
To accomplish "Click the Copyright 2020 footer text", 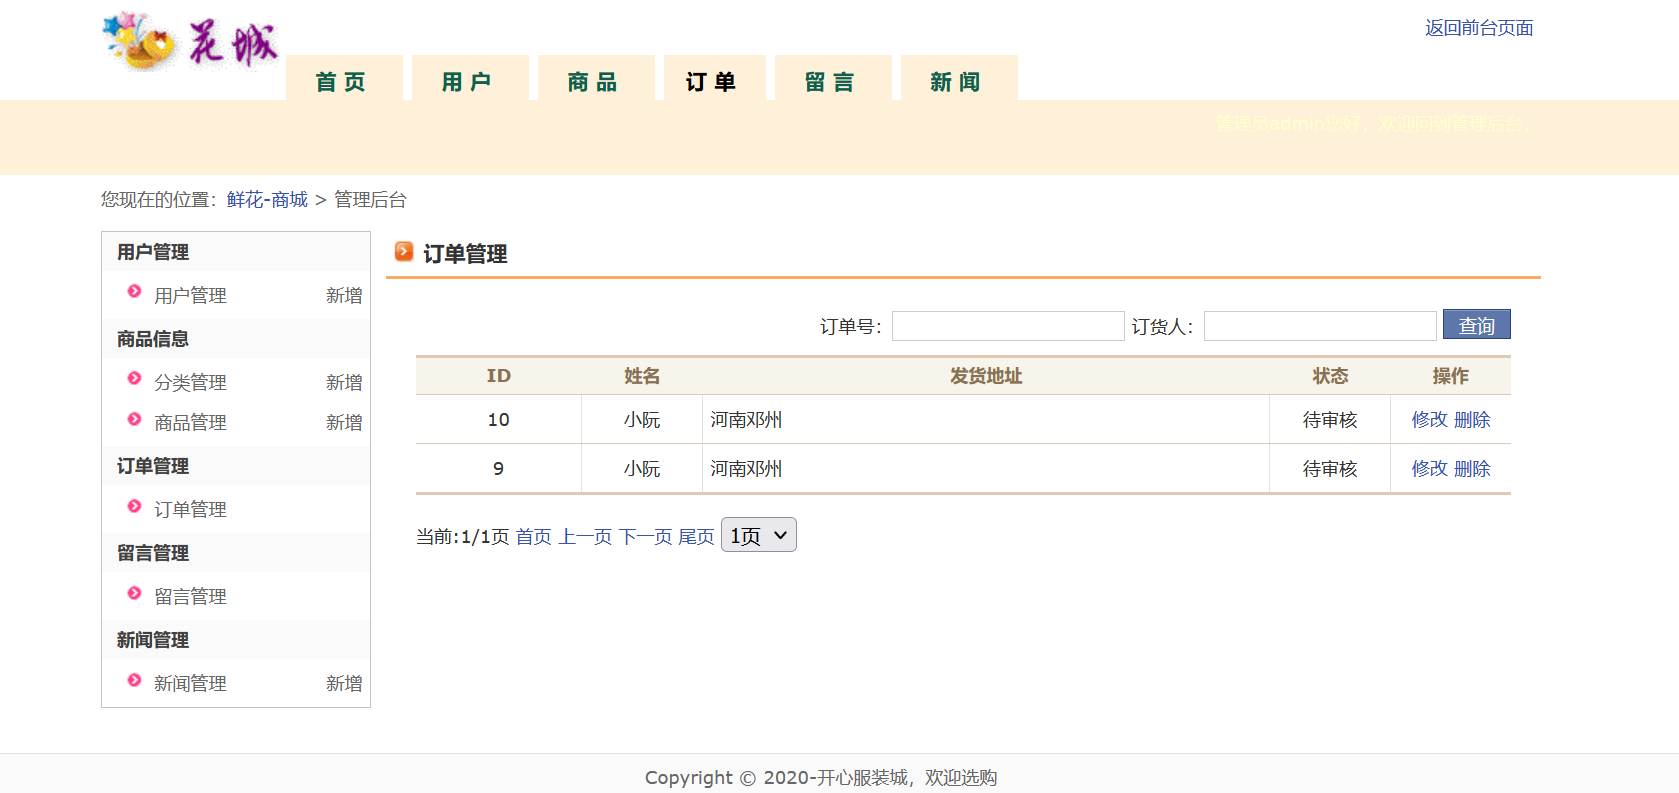I will pyautogui.click(x=821, y=778).
